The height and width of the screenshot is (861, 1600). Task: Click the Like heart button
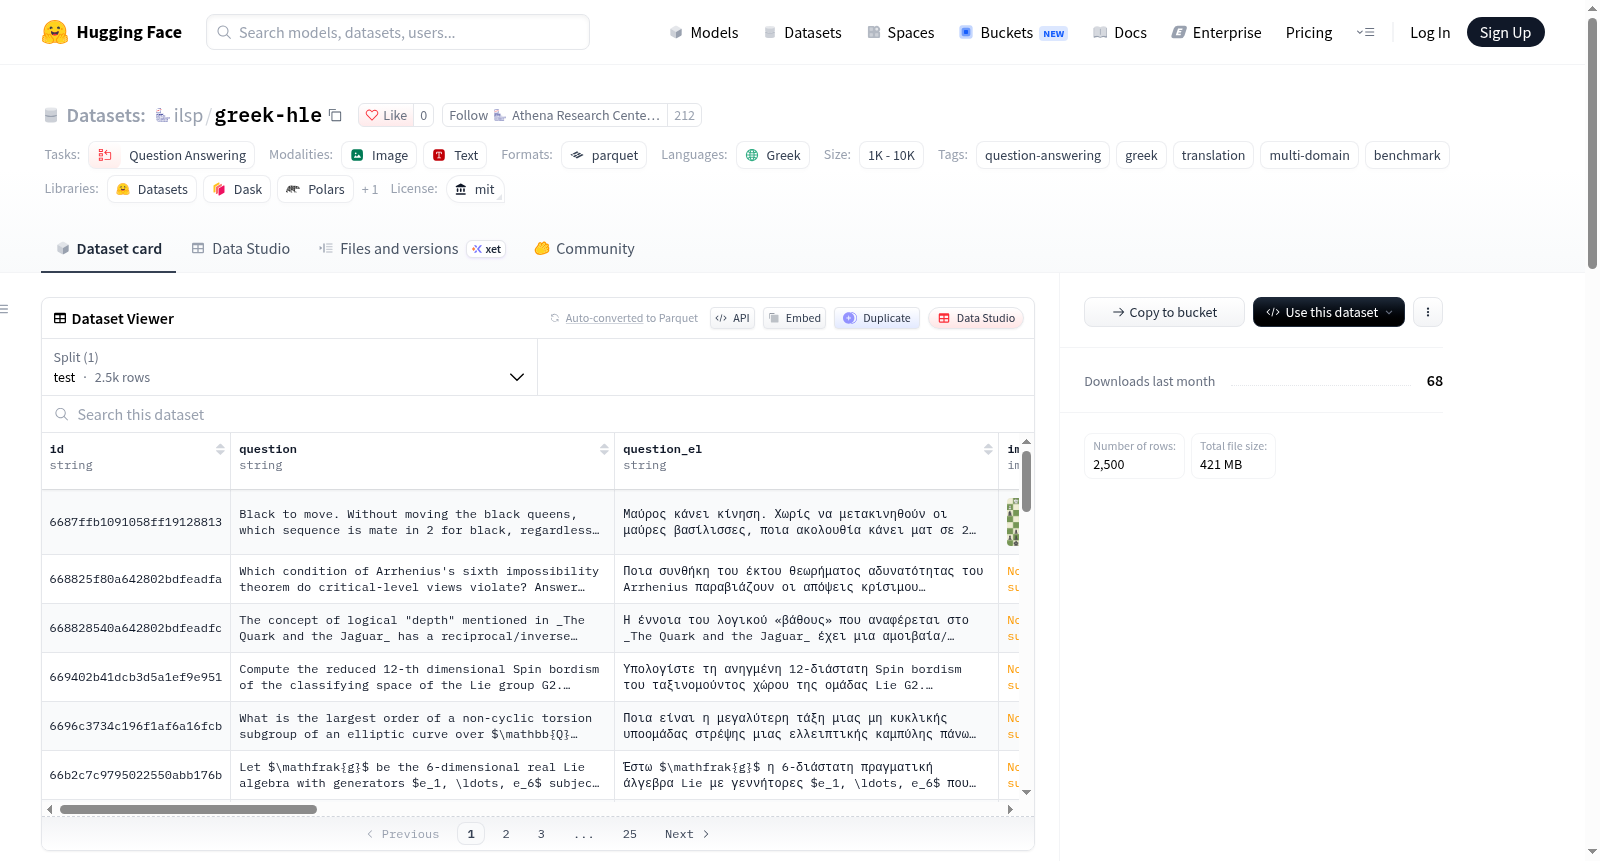click(x=386, y=115)
